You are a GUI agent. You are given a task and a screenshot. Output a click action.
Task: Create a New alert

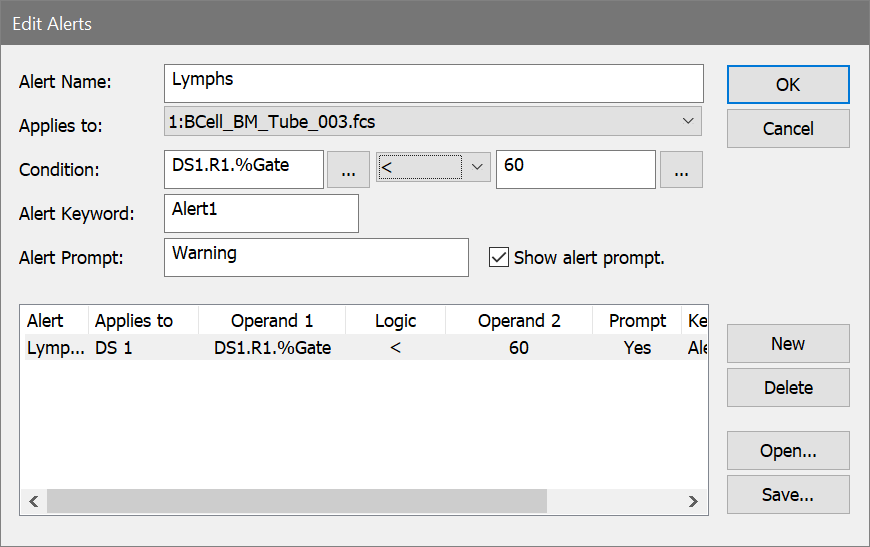point(787,343)
